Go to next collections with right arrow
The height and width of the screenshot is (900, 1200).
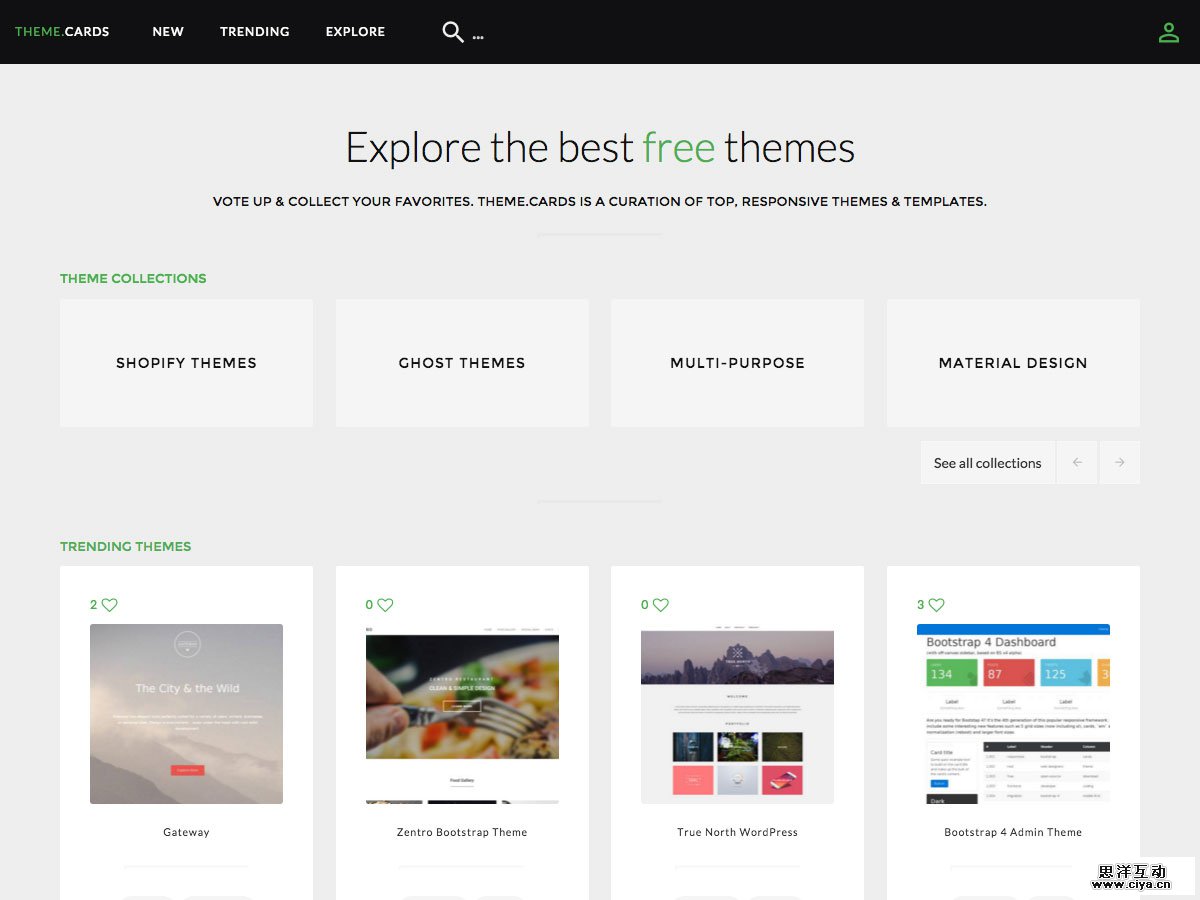[1119, 463]
